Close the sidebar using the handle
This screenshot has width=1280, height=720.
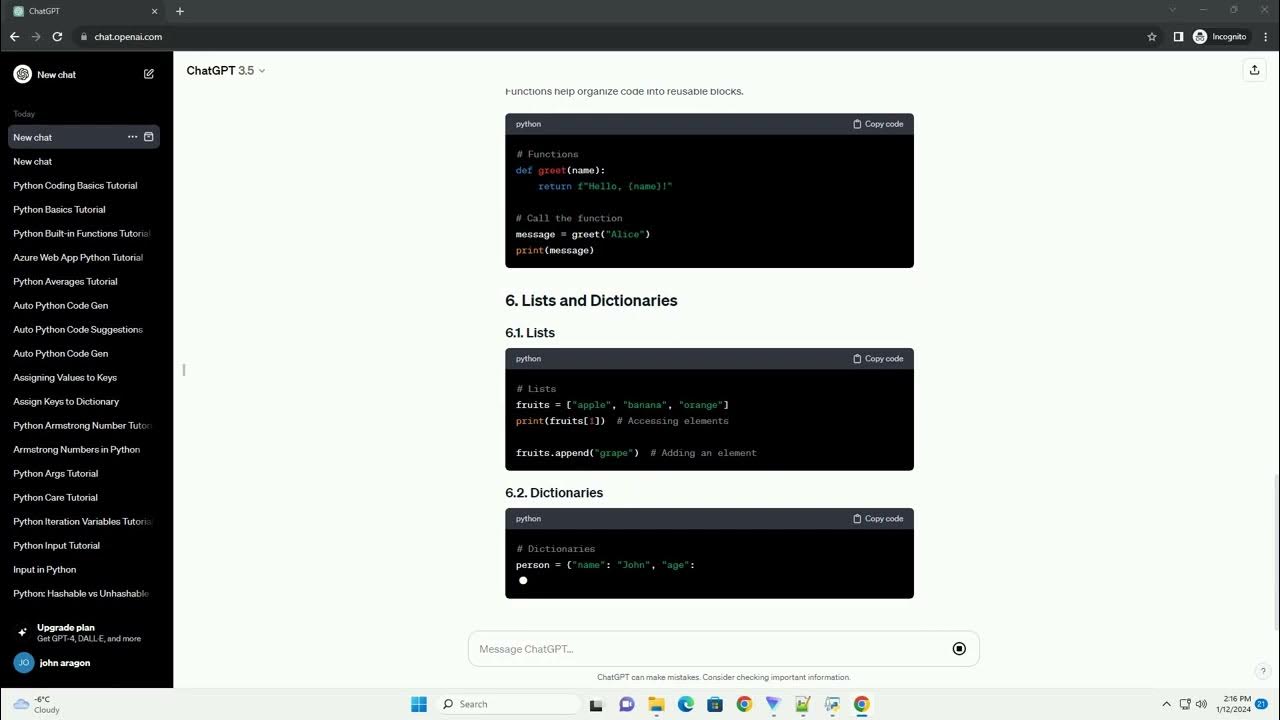point(184,370)
